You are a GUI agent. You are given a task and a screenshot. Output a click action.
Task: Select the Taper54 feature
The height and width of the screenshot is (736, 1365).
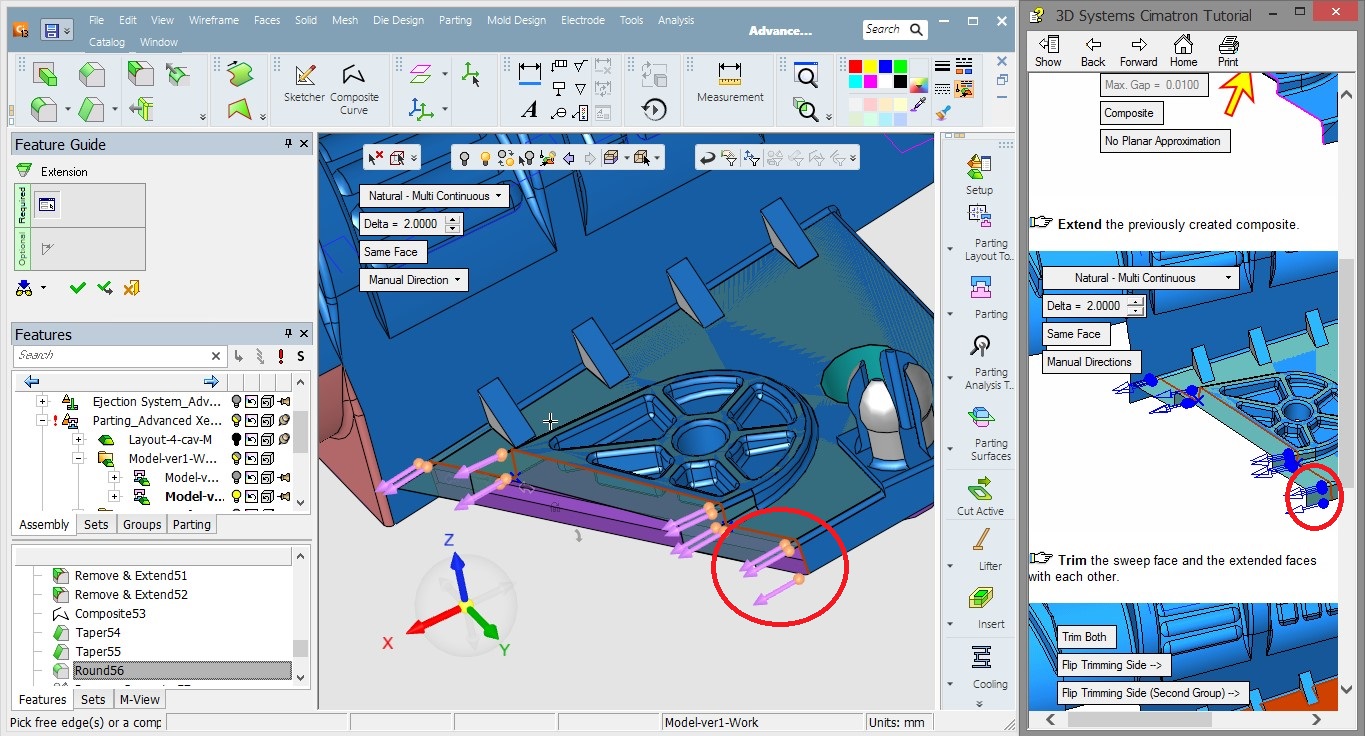click(98, 632)
